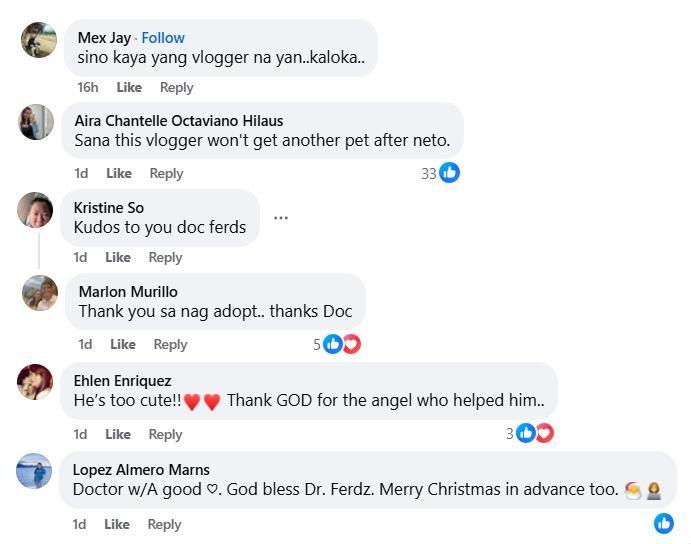Open Ehlen Enriquez's avatar
The image size is (691, 544).
(35, 382)
